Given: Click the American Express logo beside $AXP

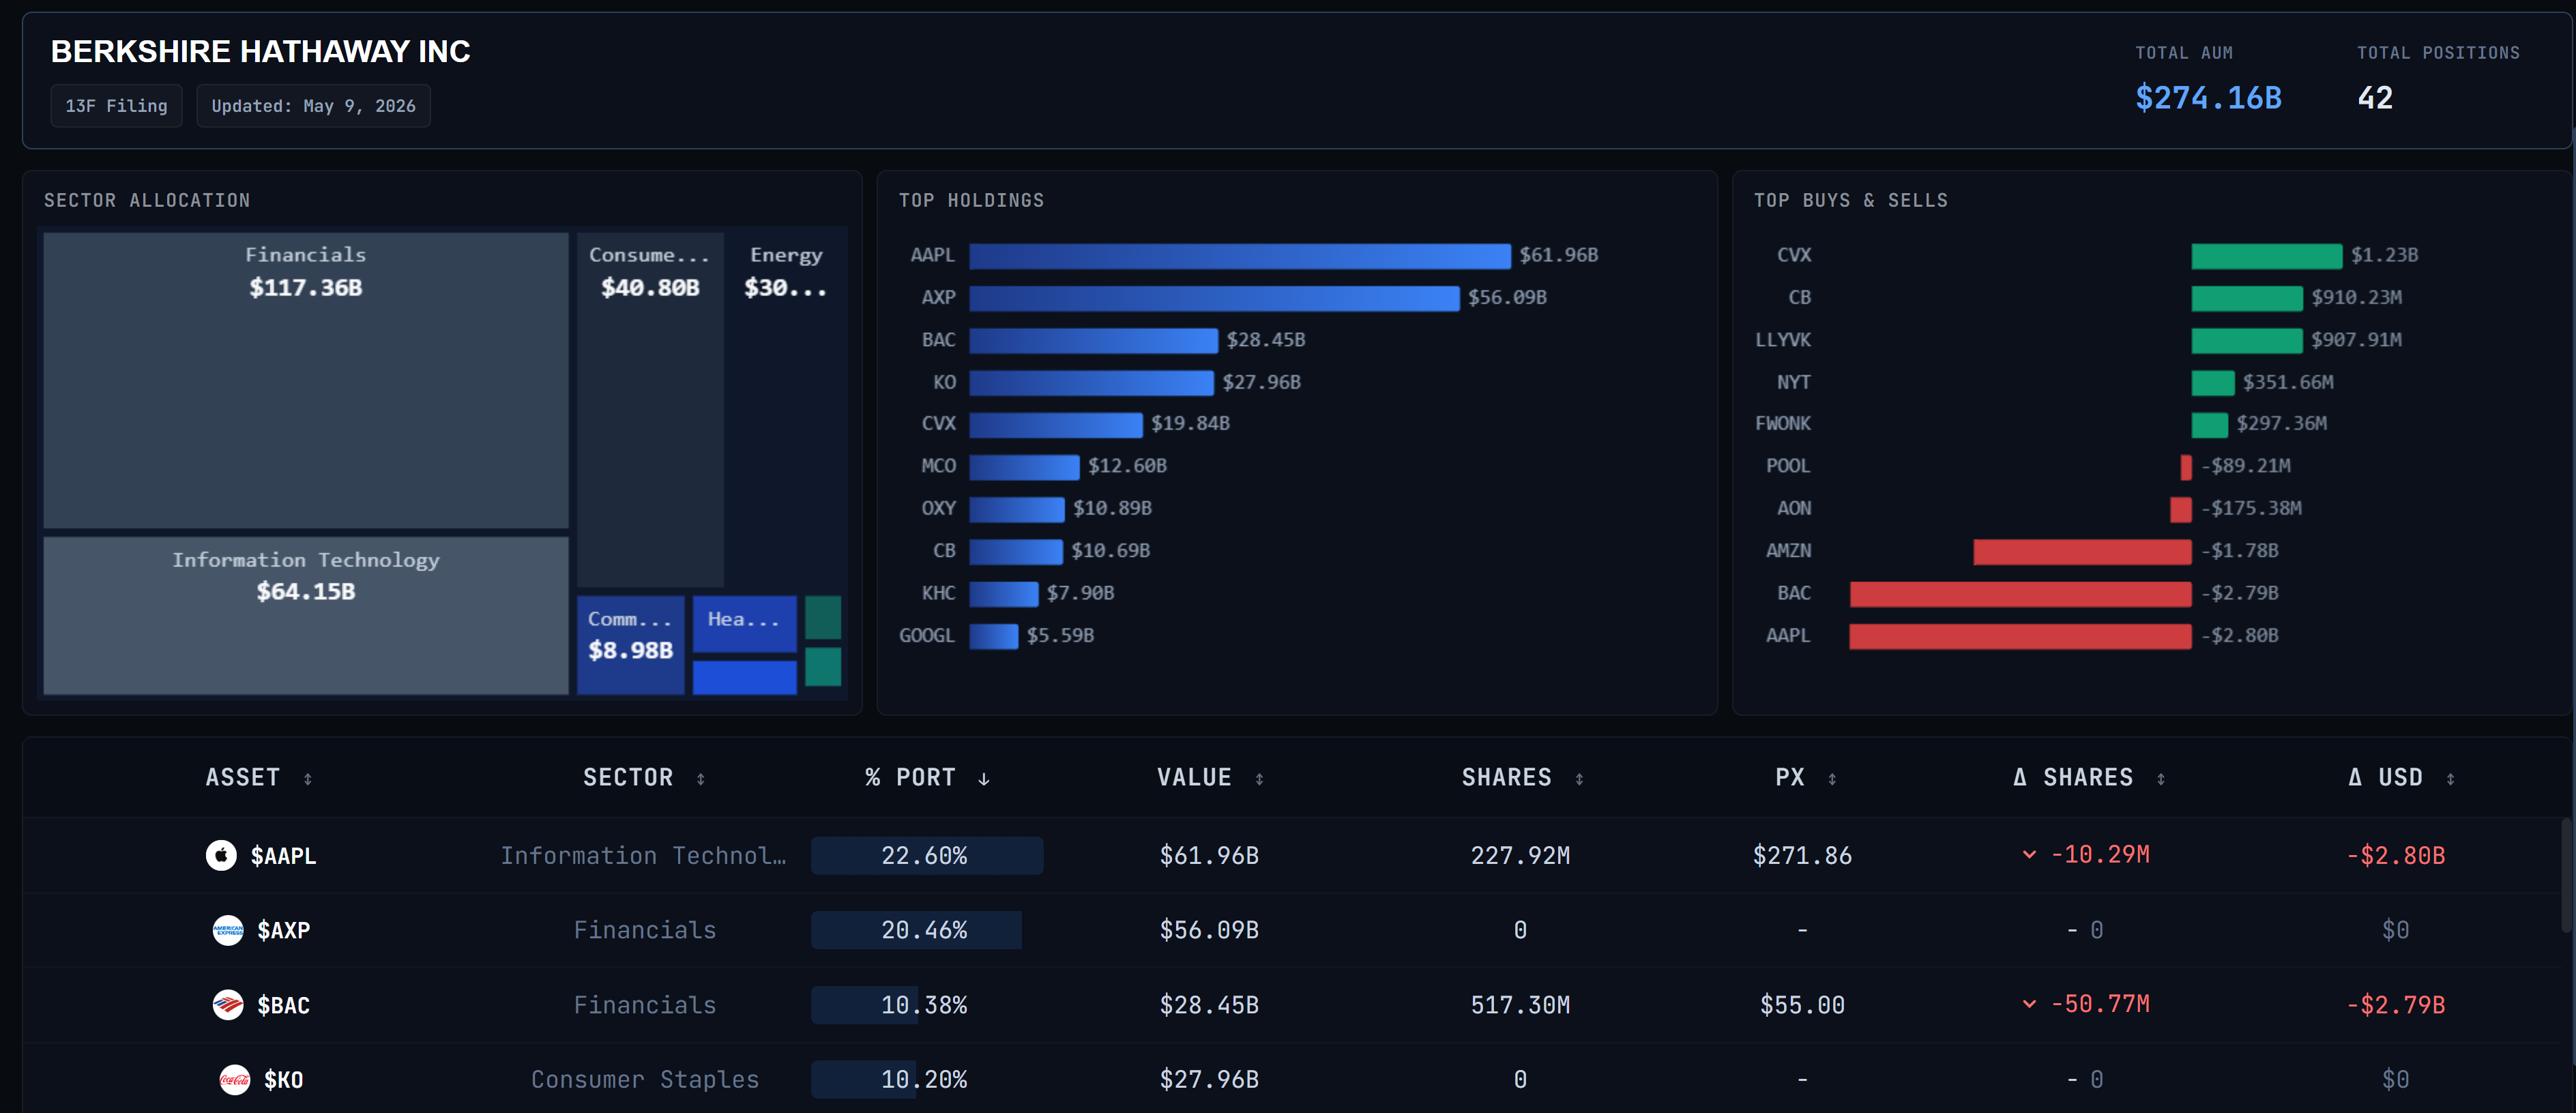Looking at the screenshot, I should (228, 930).
